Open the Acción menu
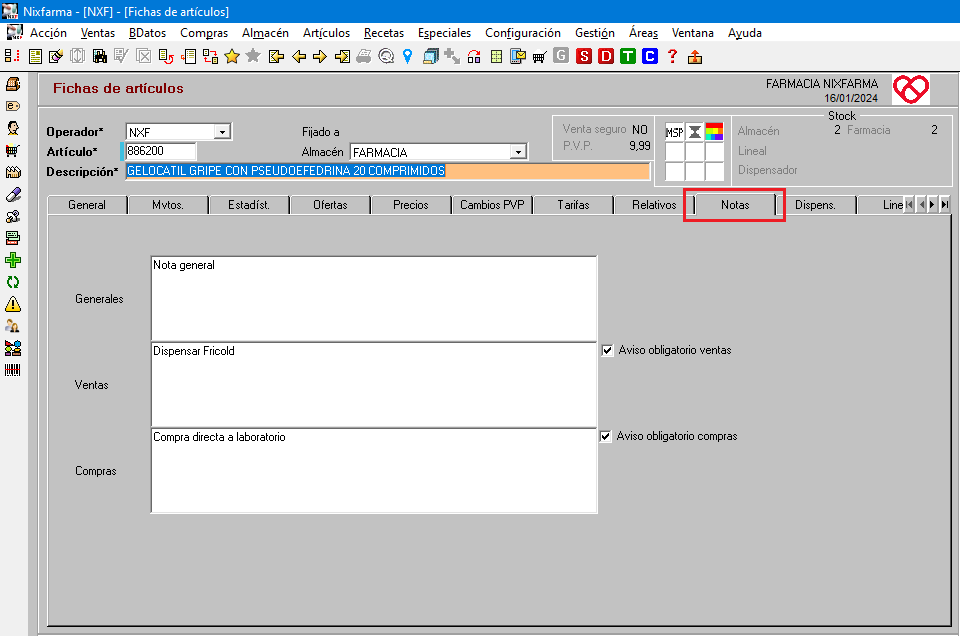Screen dimensions: 960x636 click(48, 32)
